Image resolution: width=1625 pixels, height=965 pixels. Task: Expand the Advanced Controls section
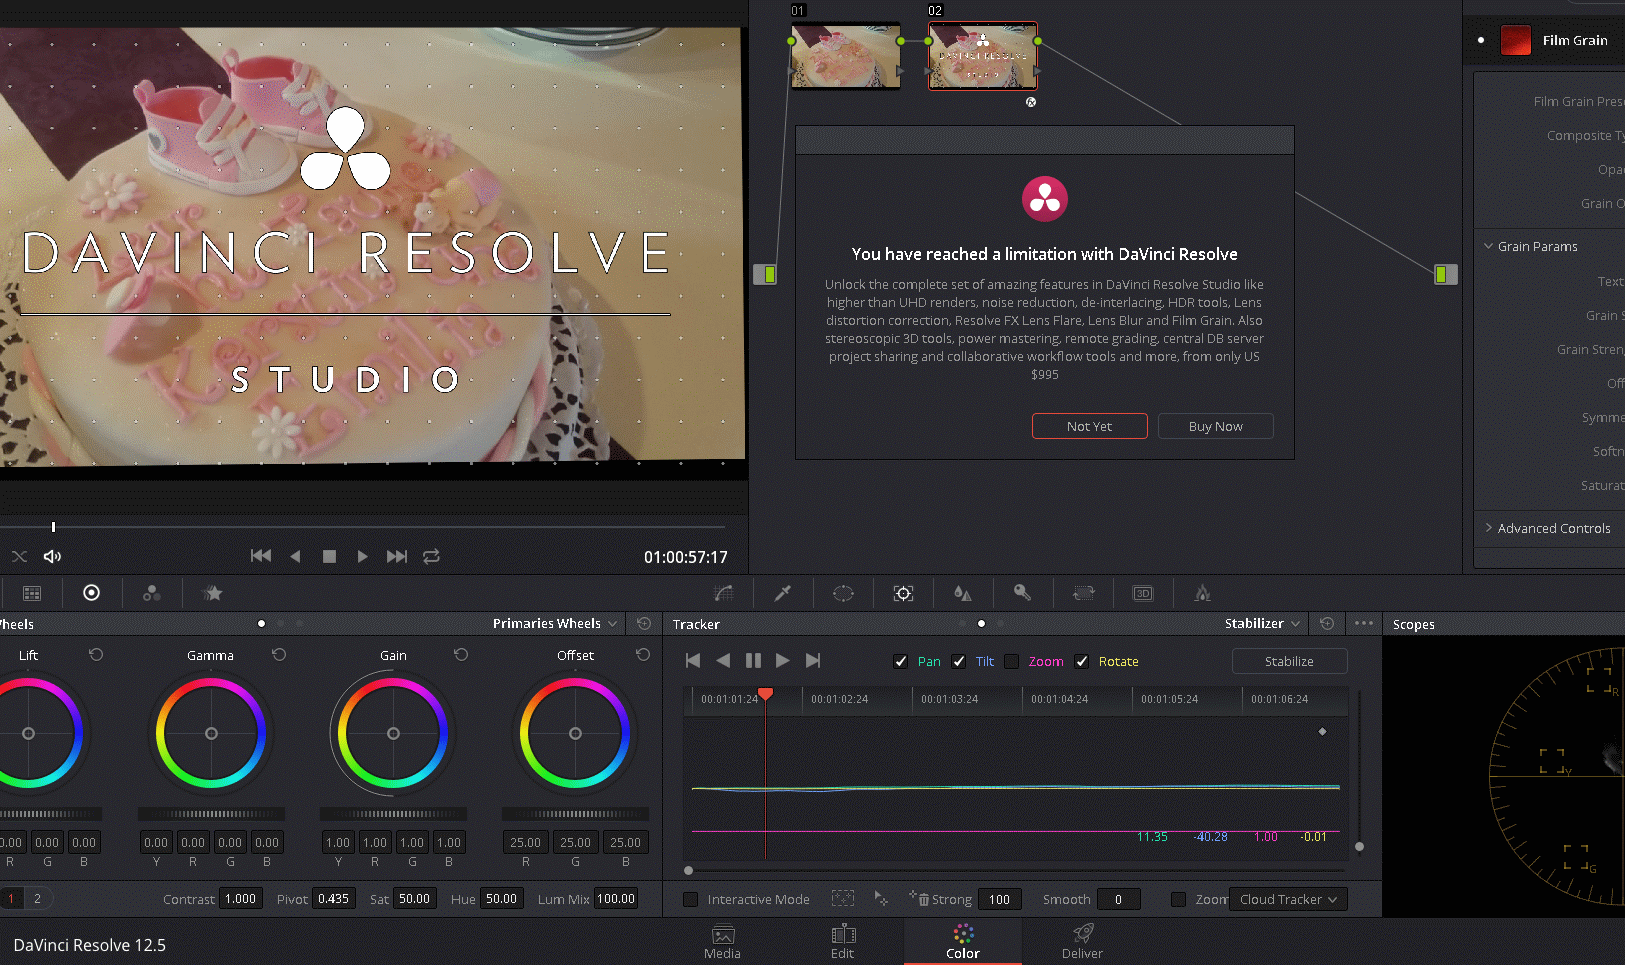click(1489, 528)
